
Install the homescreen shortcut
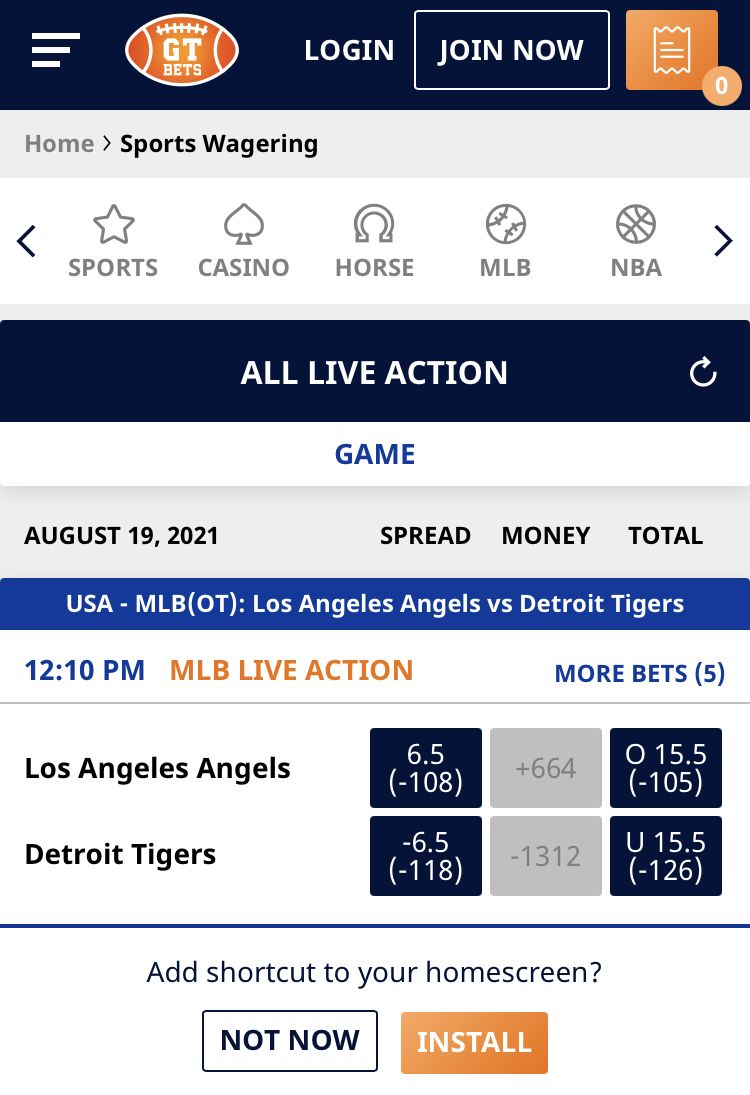[474, 1043]
